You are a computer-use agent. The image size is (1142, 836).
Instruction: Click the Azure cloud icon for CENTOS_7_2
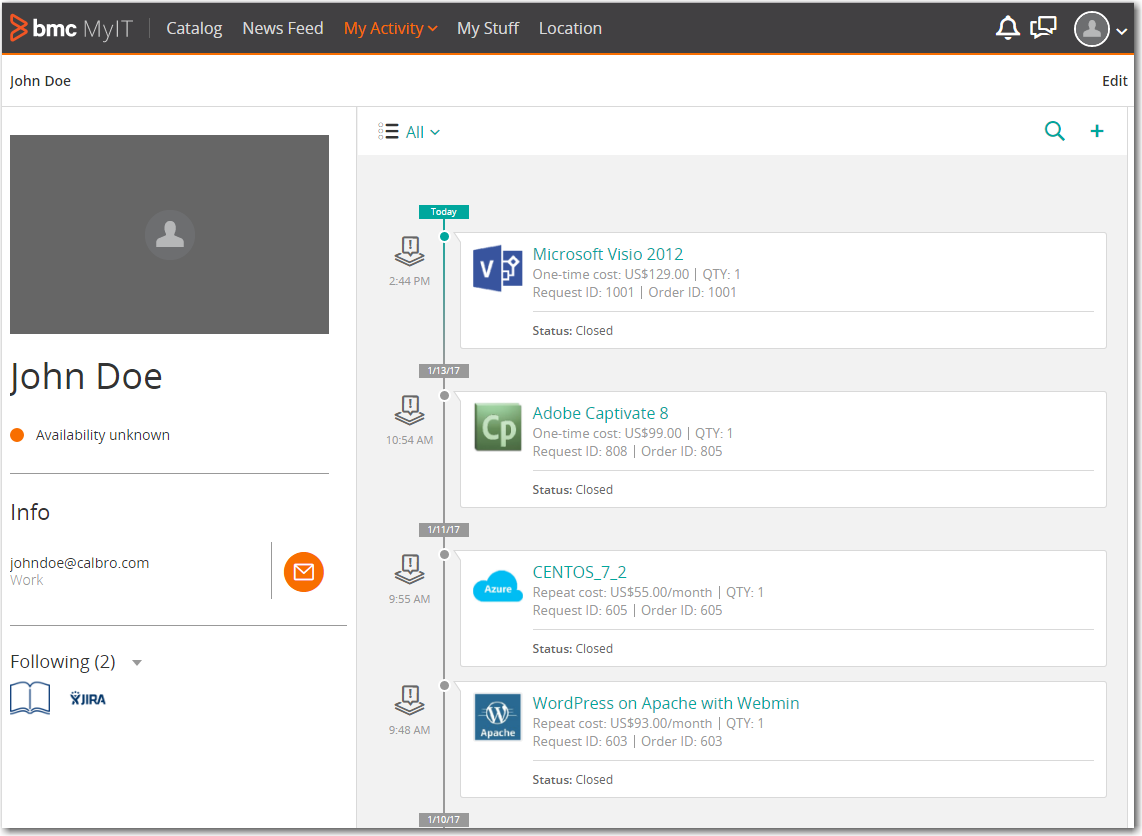[x=497, y=587]
